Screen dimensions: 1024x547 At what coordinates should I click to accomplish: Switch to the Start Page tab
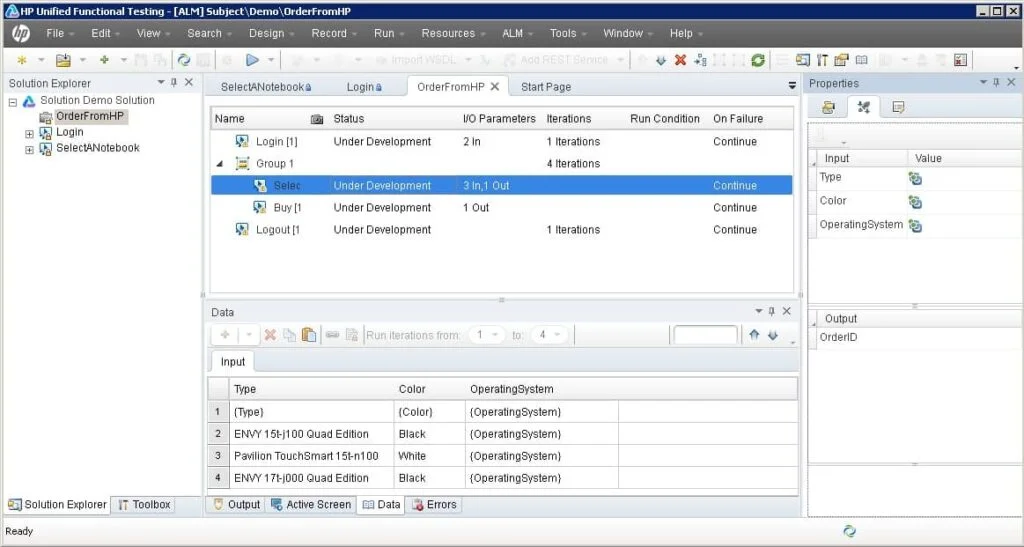pyautogui.click(x=546, y=87)
